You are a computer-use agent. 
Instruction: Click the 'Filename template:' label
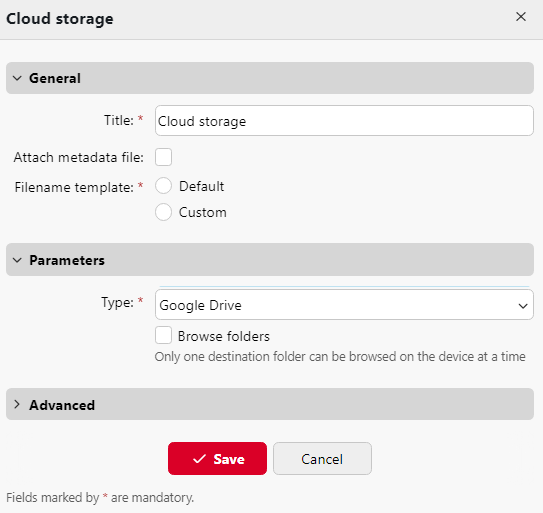click(x=74, y=187)
